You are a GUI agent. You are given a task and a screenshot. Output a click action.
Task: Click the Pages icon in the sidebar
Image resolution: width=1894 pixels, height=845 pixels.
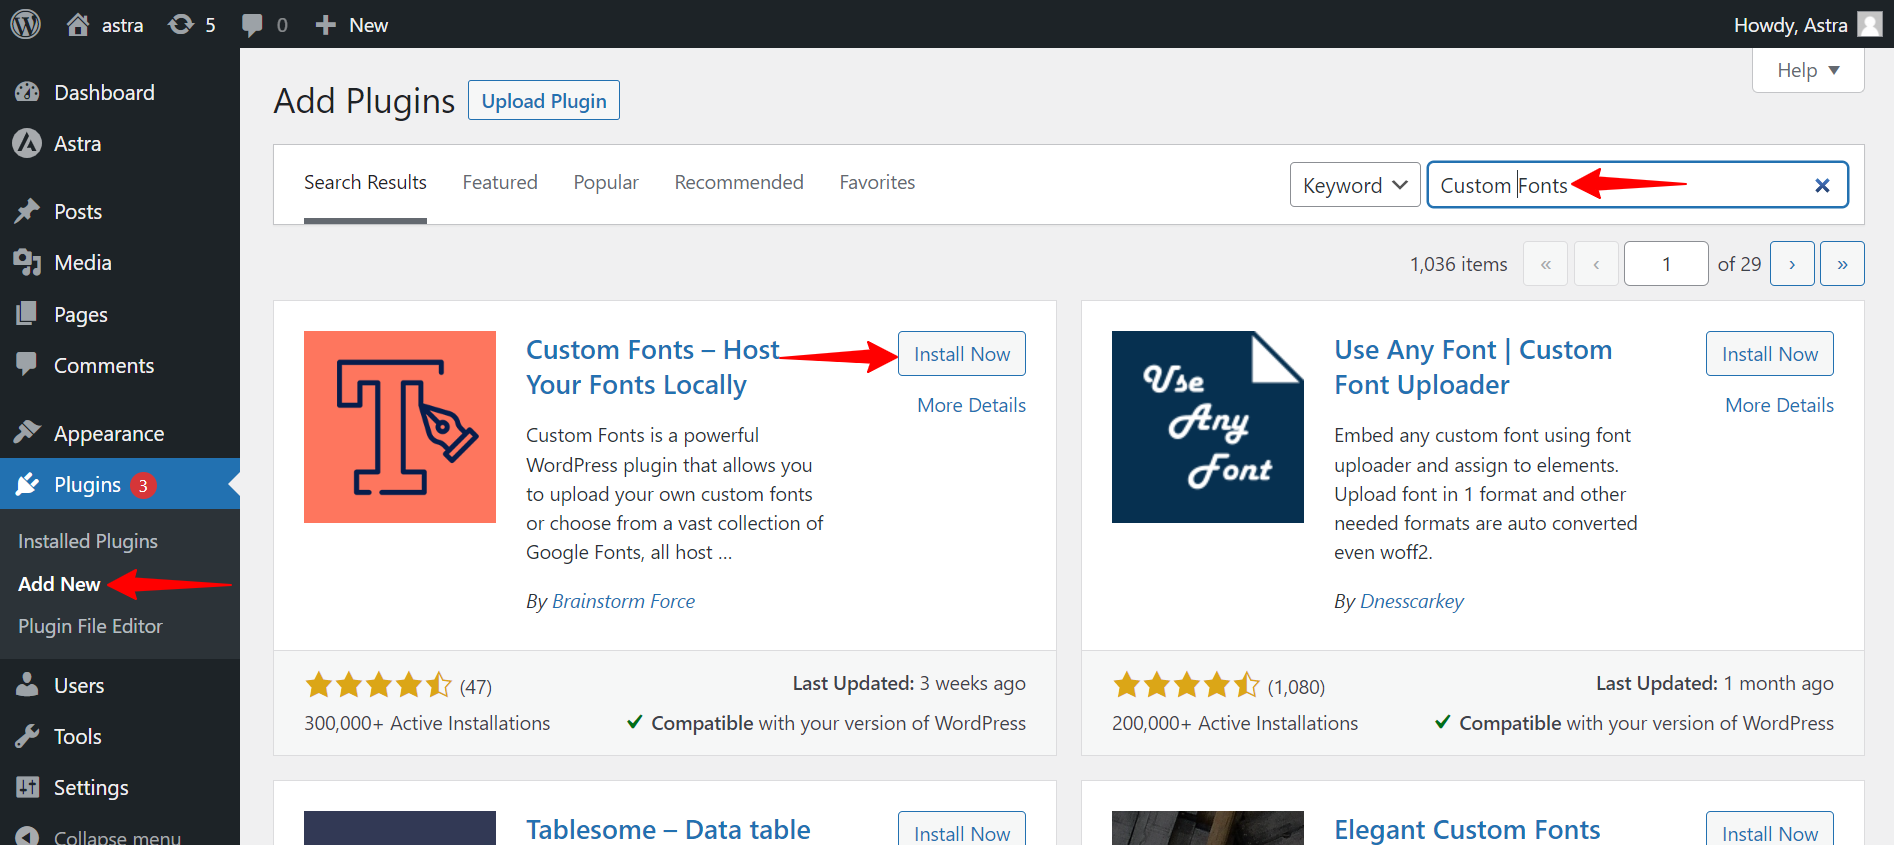(27, 314)
